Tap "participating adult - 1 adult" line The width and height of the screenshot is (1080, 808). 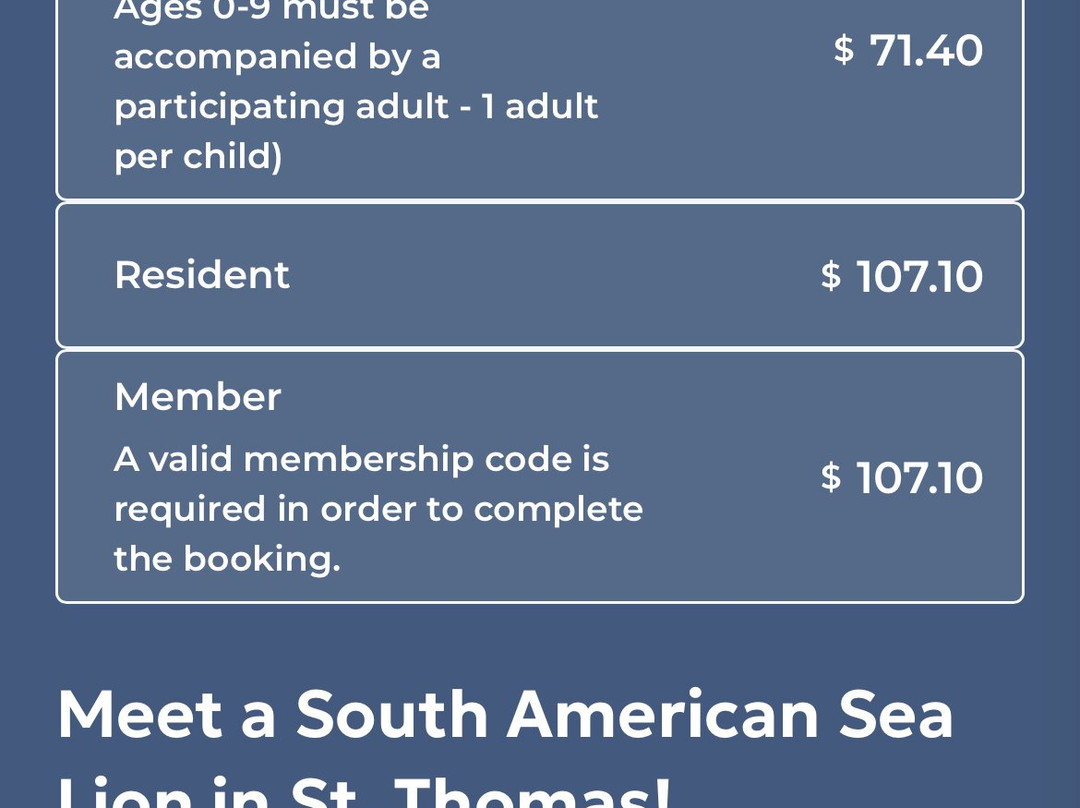[x=356, y=106]
